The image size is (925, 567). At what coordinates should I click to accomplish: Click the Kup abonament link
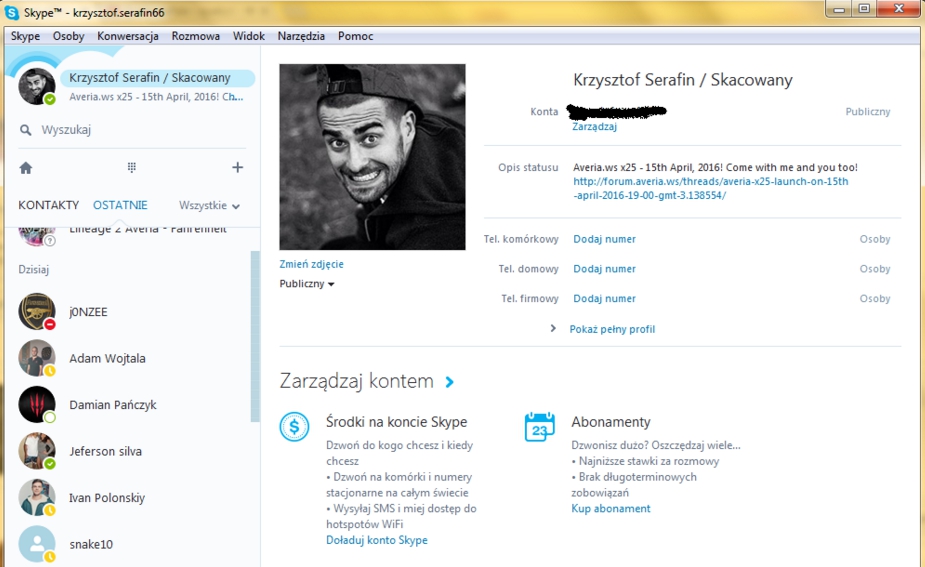pos(610,509)
